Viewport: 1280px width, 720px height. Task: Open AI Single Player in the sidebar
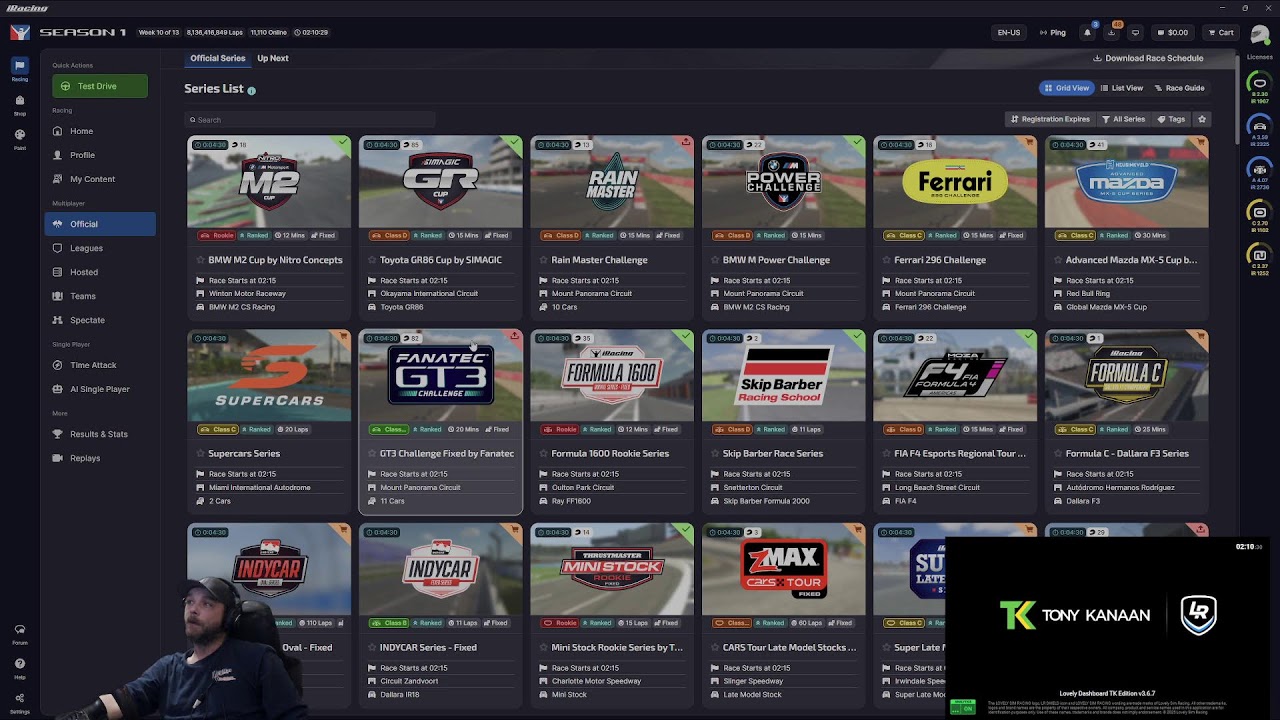(100, 389)
